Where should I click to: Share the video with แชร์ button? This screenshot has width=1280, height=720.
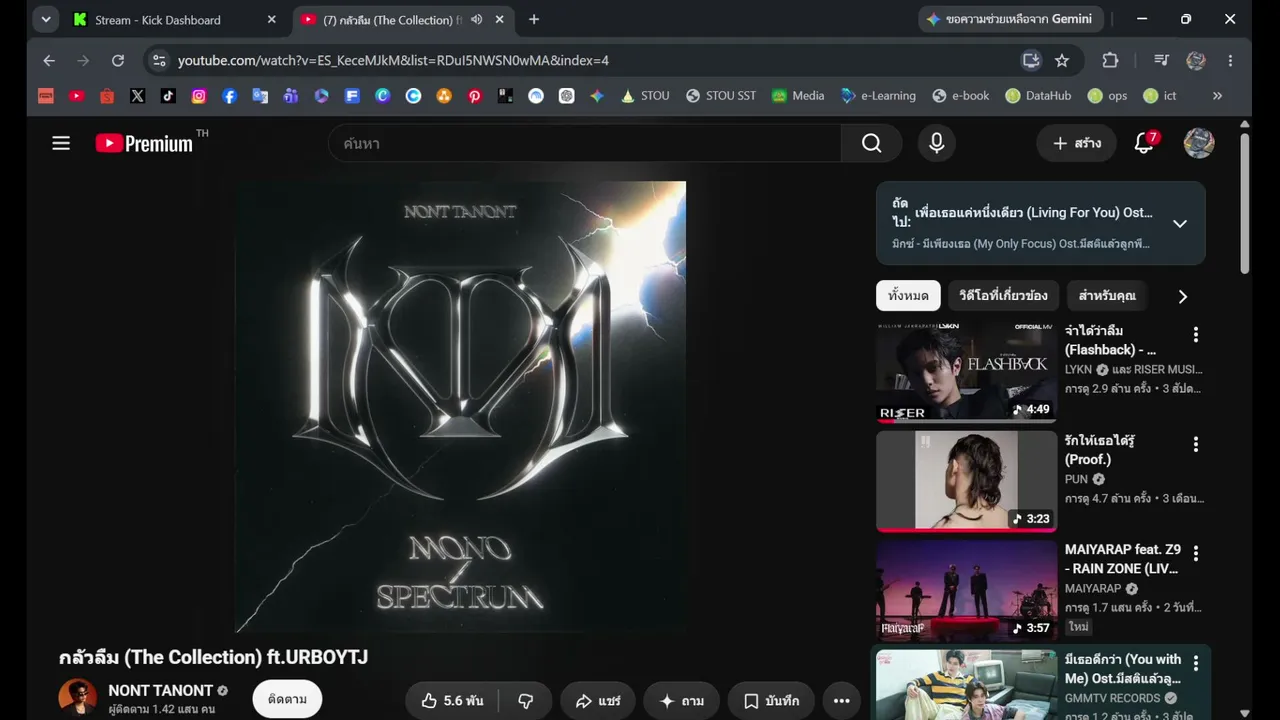pos(598,701)
